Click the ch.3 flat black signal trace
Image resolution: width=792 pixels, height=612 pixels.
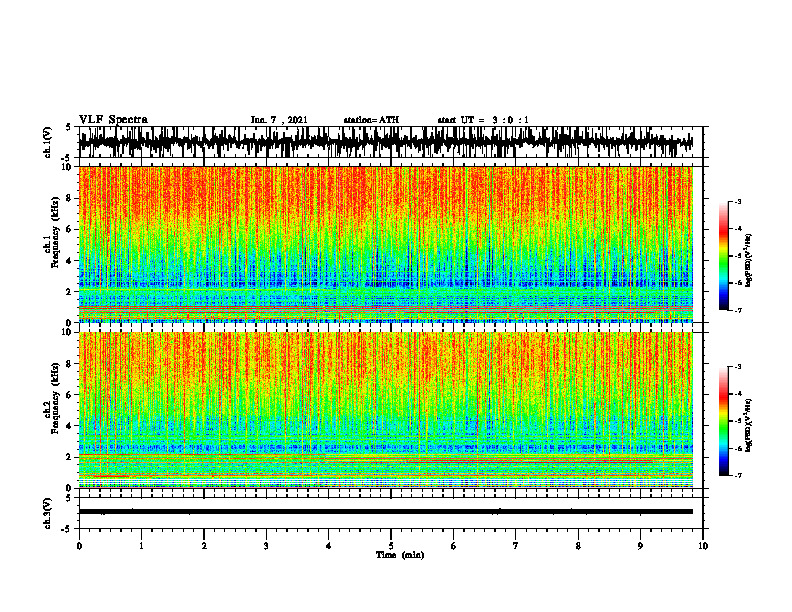386,512
